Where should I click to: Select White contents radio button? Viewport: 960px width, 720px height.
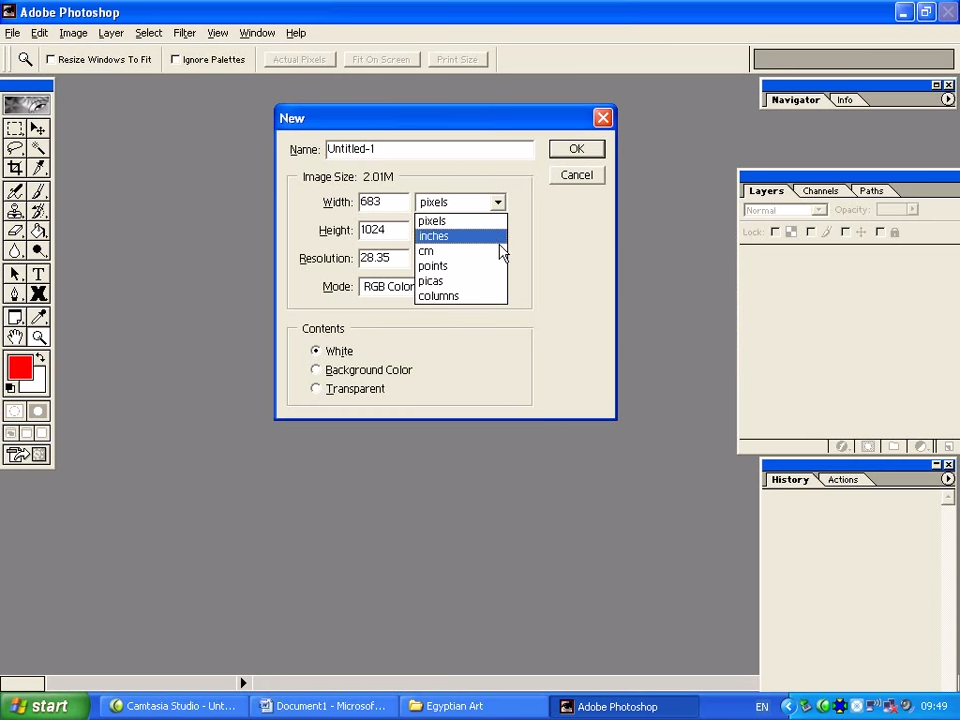[315, 351]
